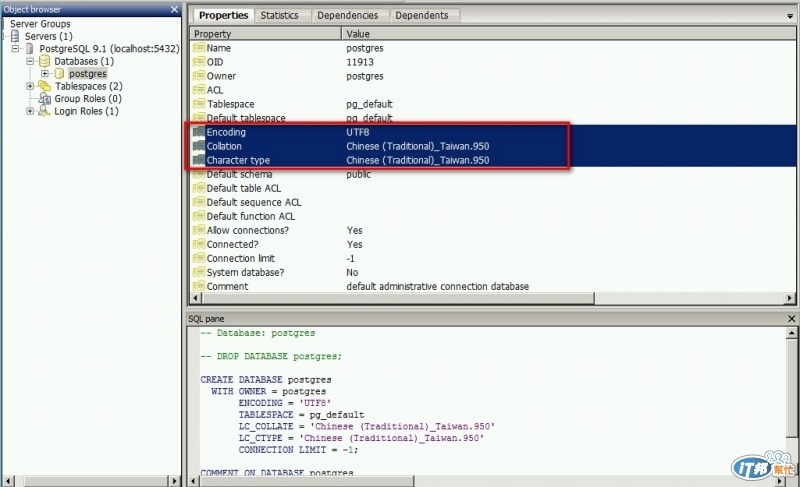This screenshot has width=800, height=487.
Task: Click SQL pane scroll up arrow
Action: click(x=791, y=333)
